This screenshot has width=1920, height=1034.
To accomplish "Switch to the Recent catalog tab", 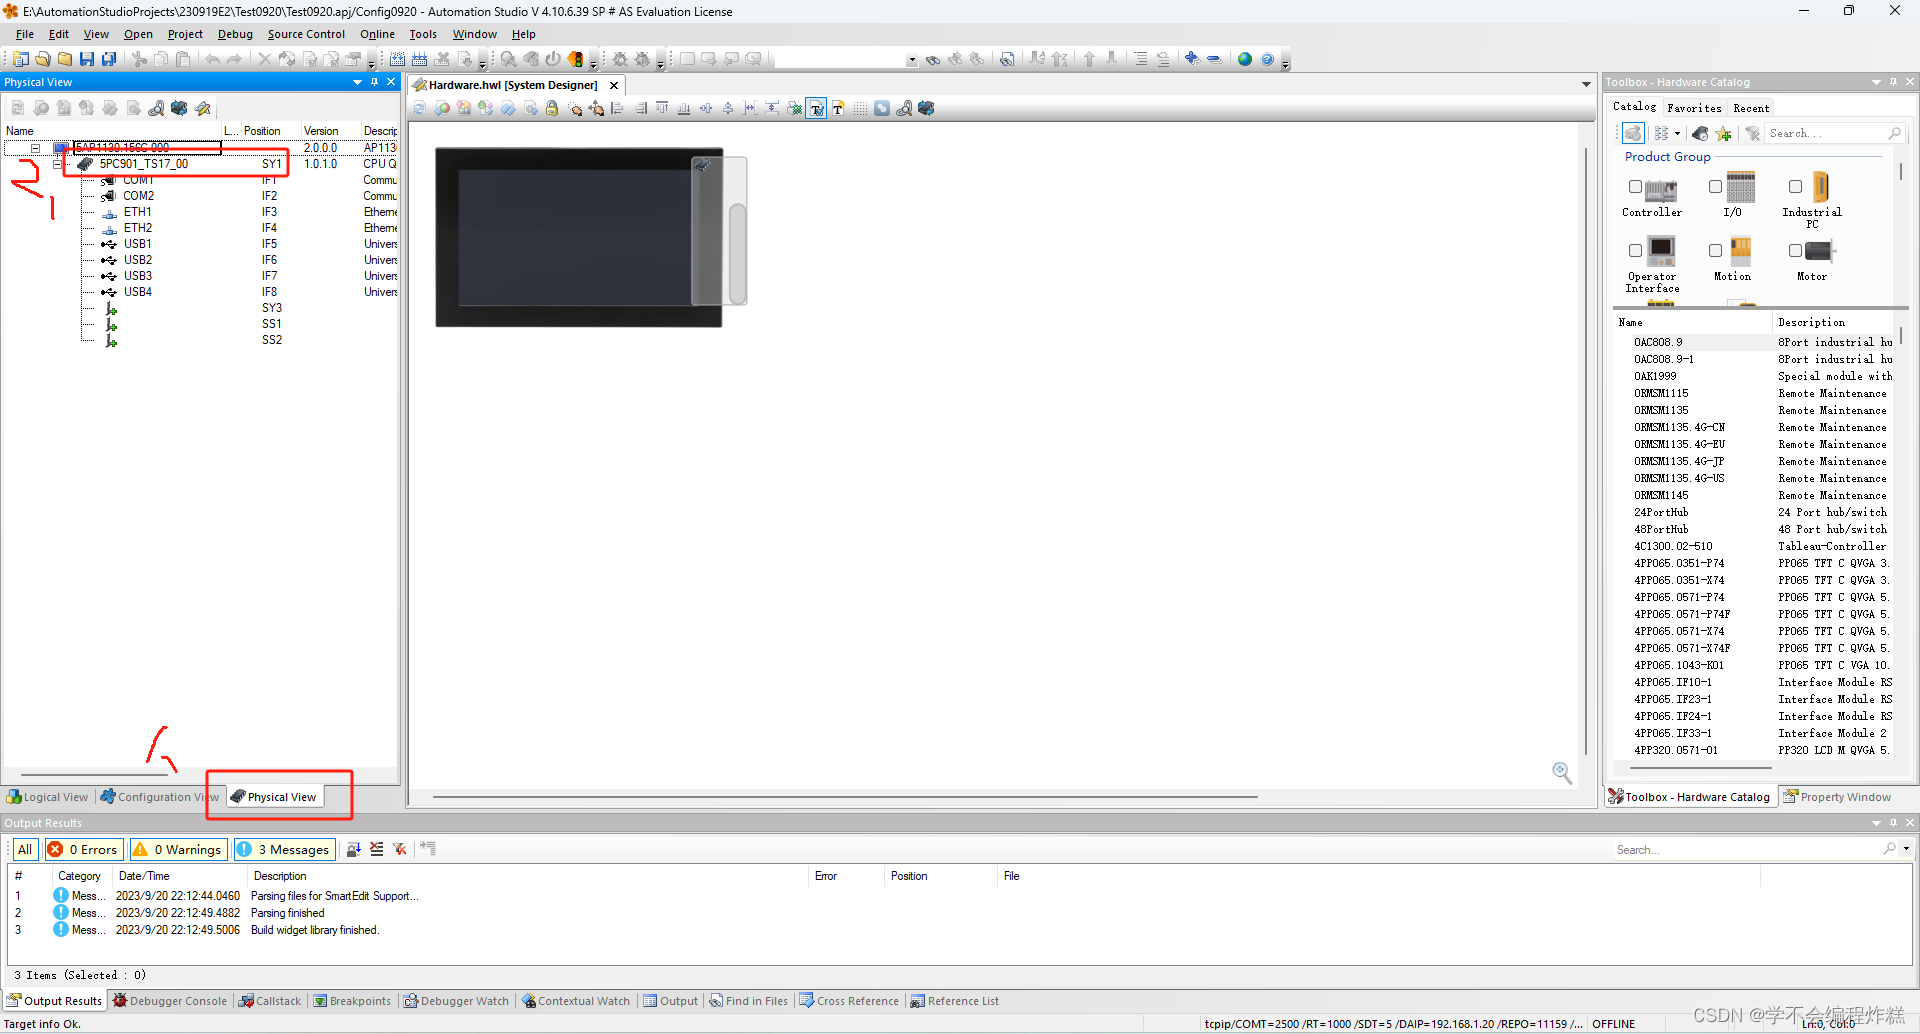I will 1751,108.
